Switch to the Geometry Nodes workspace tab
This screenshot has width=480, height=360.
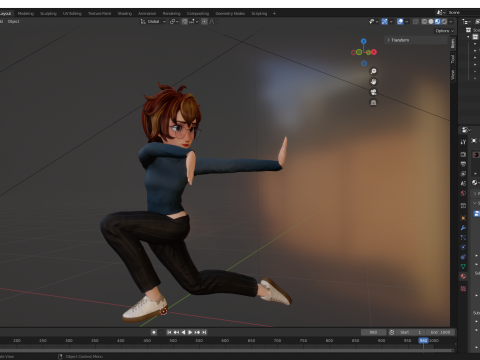[230, 13]
